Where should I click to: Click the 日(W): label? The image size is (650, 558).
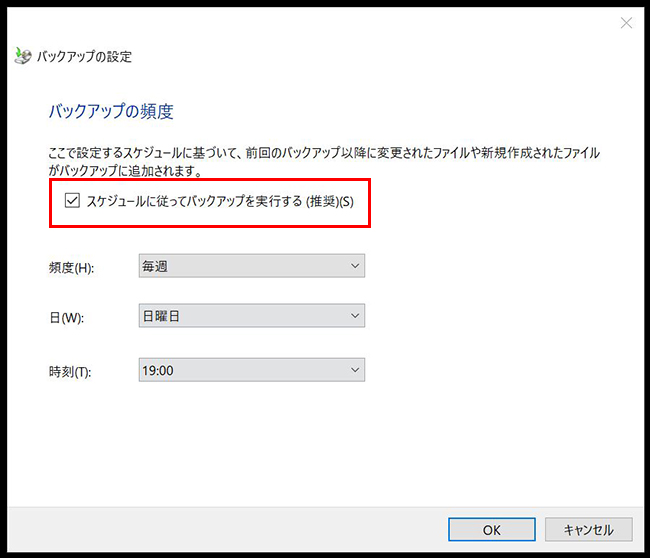tap(66, 318)
